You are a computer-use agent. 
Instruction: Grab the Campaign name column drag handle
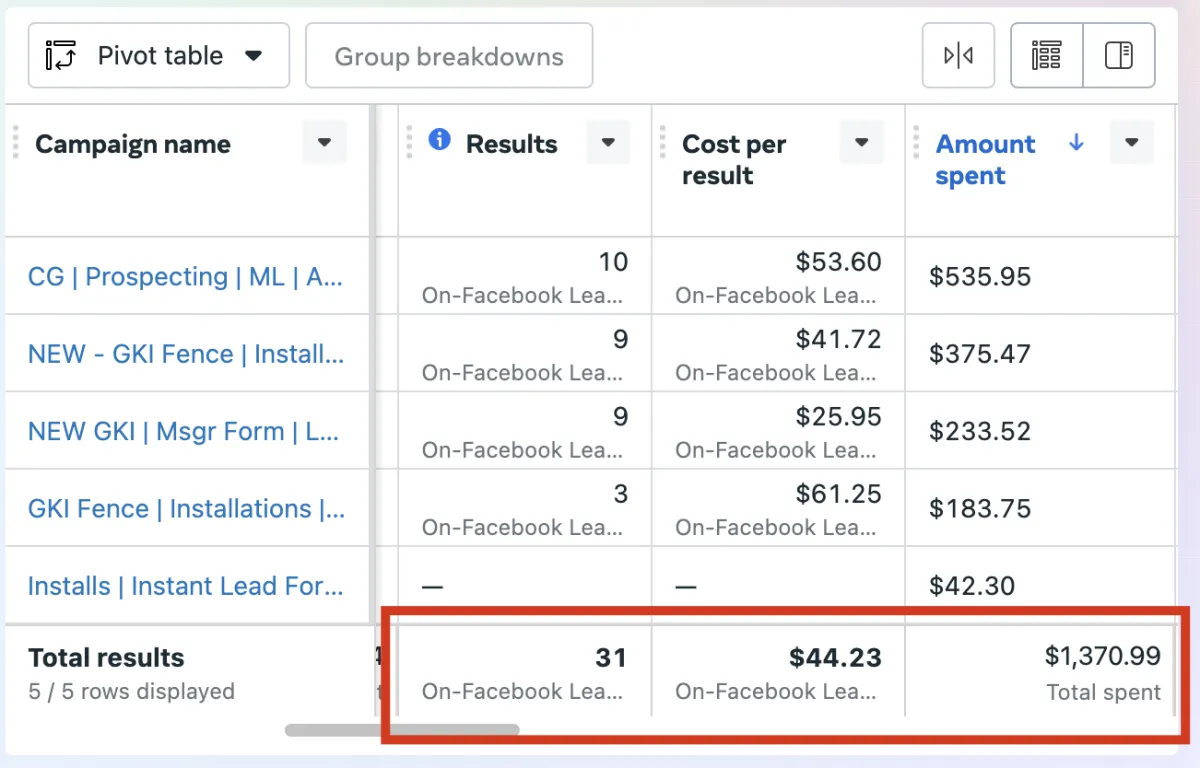pos(16,143)
